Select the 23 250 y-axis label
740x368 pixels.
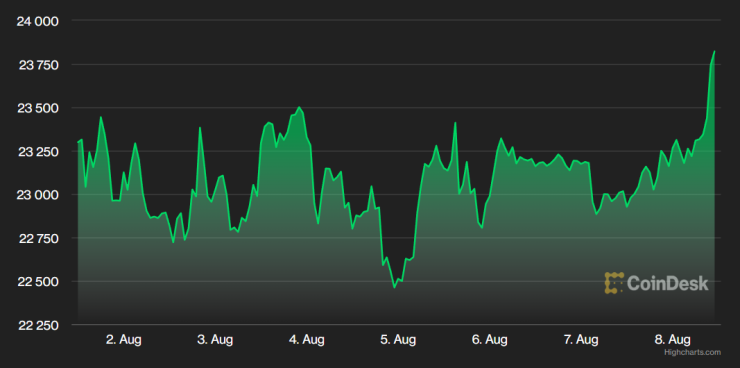click(38, 152)
